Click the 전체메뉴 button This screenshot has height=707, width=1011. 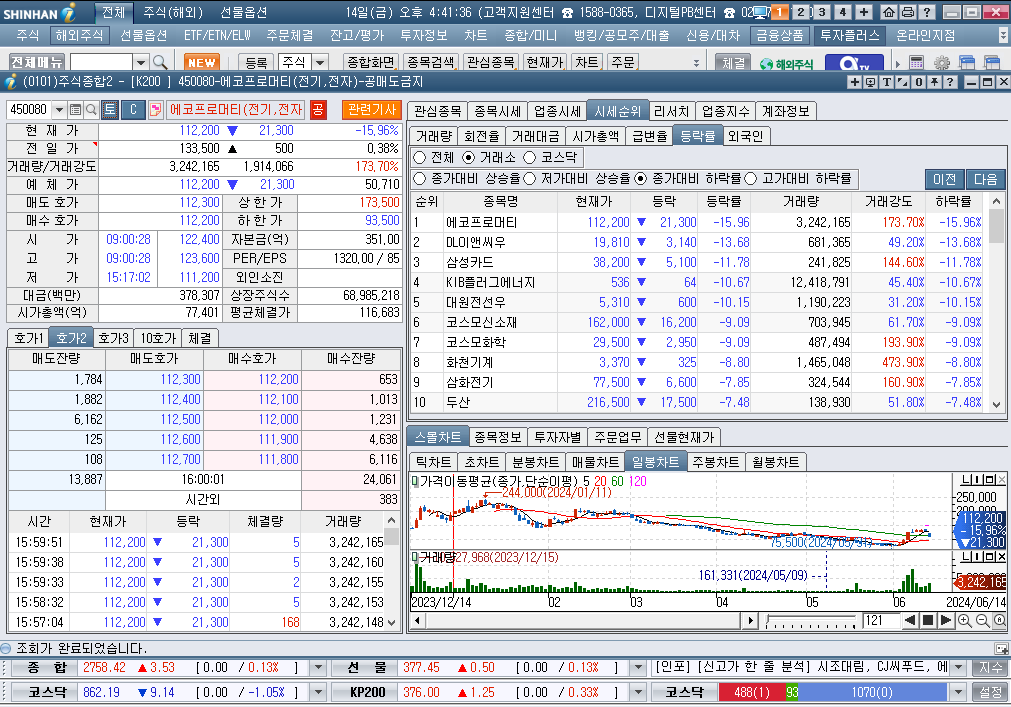(37, 62)
